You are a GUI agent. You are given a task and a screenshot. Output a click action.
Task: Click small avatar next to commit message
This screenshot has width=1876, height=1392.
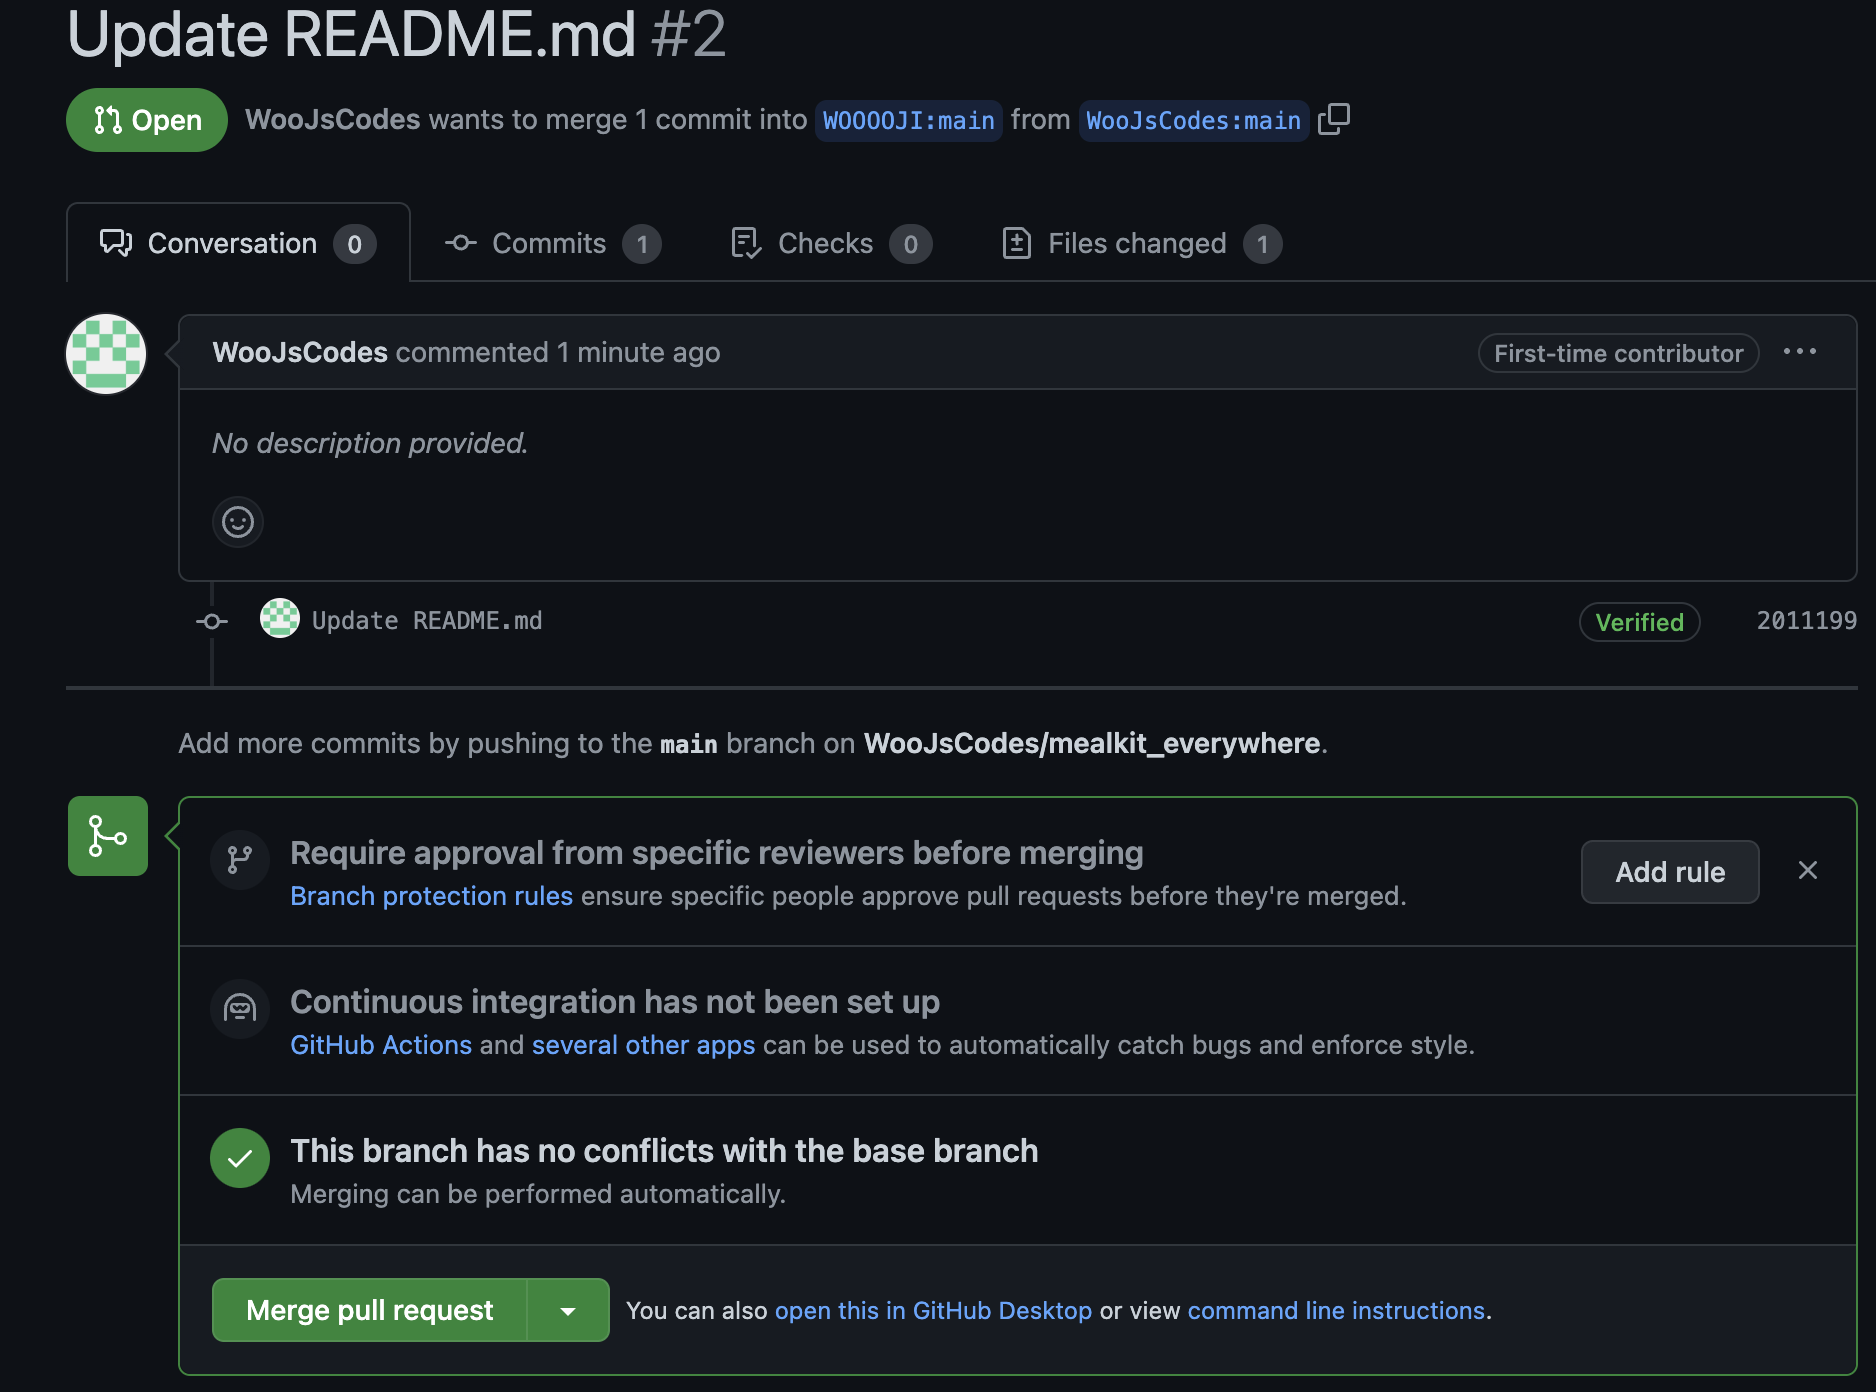280,619
